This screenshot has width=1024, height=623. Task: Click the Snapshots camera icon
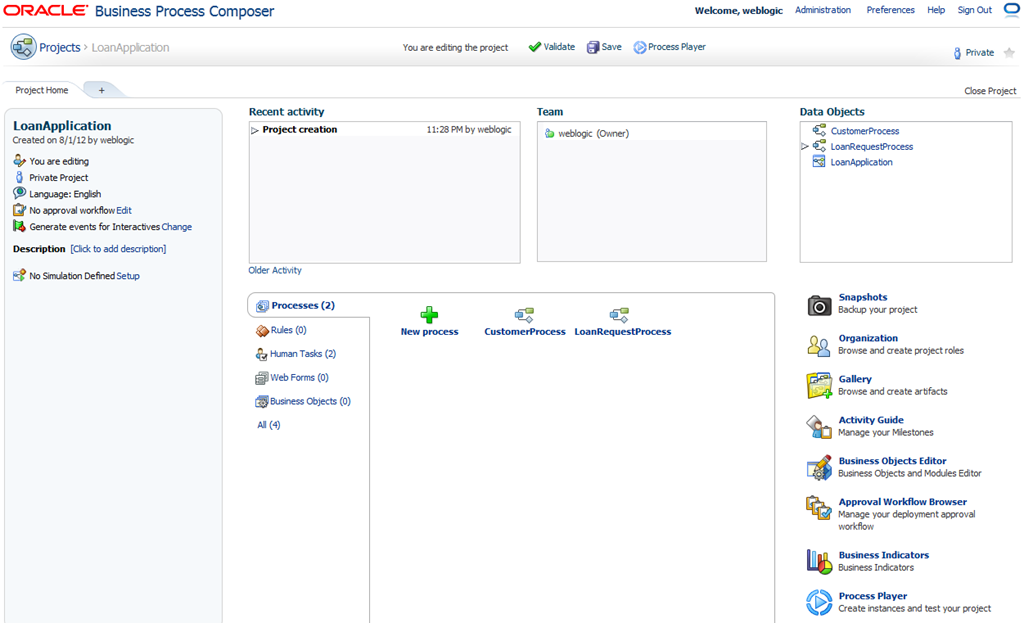[819, 305]
